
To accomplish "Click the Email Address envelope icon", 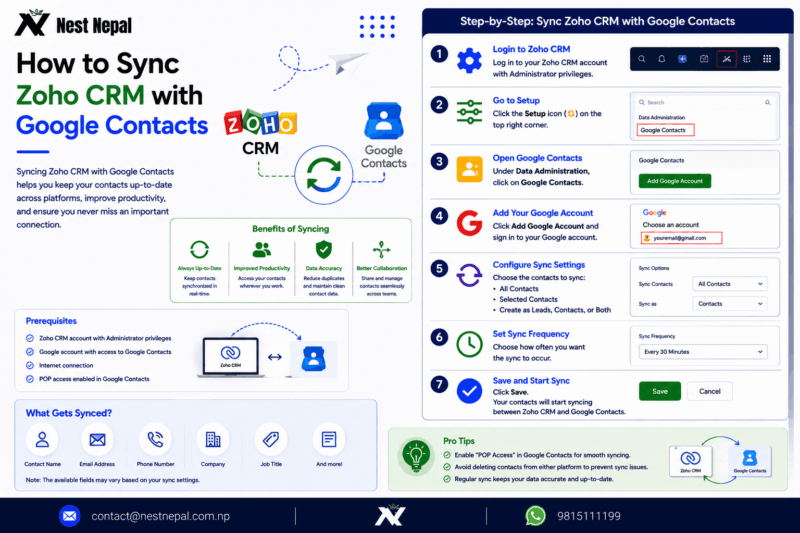I will [97, 440].
